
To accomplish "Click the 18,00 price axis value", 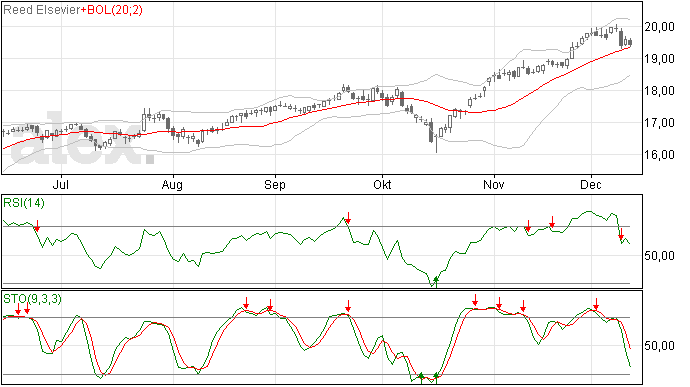I will coord(660,91).
